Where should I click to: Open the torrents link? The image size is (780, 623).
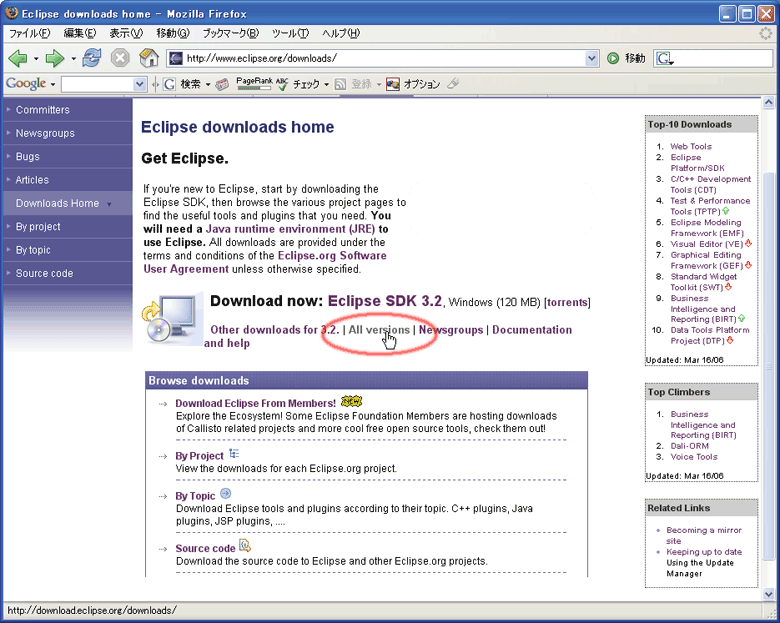[x=567, y=303]
